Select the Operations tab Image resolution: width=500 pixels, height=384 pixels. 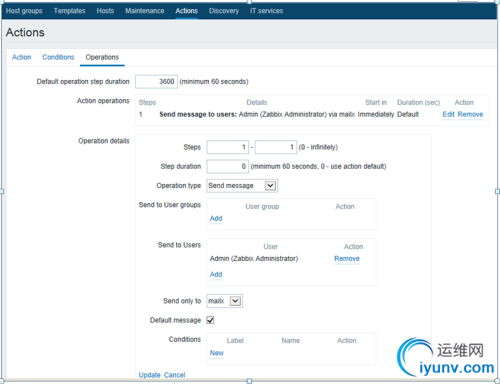[x=102, y=57]
